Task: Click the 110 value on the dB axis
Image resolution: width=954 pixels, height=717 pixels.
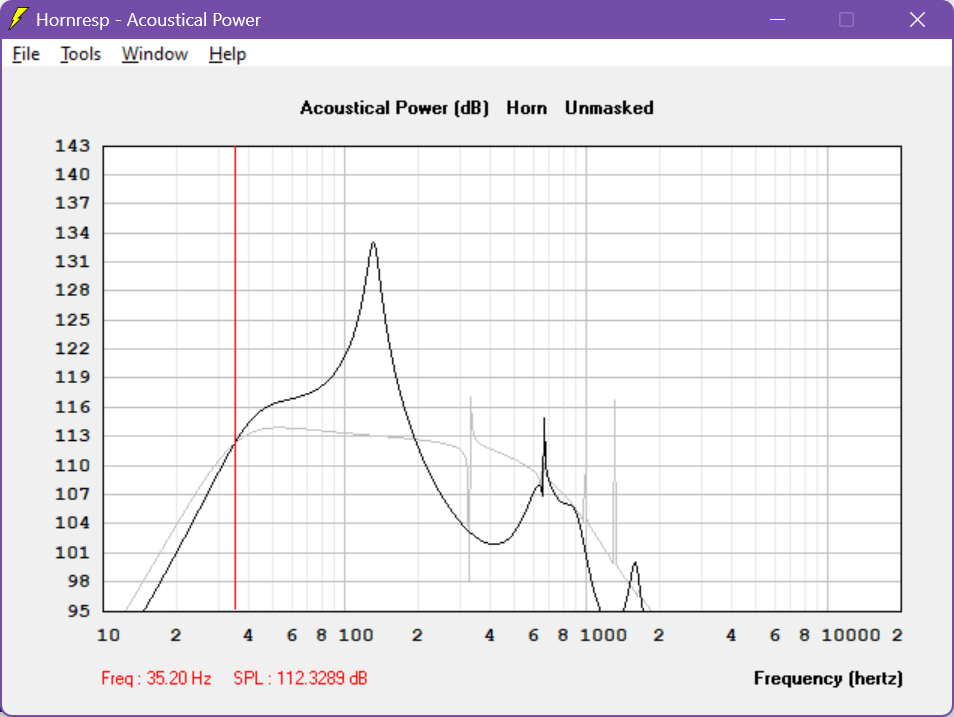Action: (72, 466)
